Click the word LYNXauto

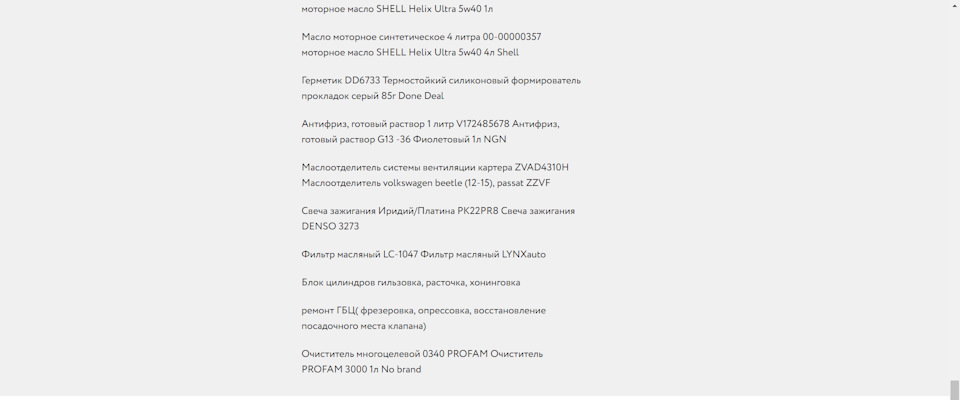(x=524, y=254)
